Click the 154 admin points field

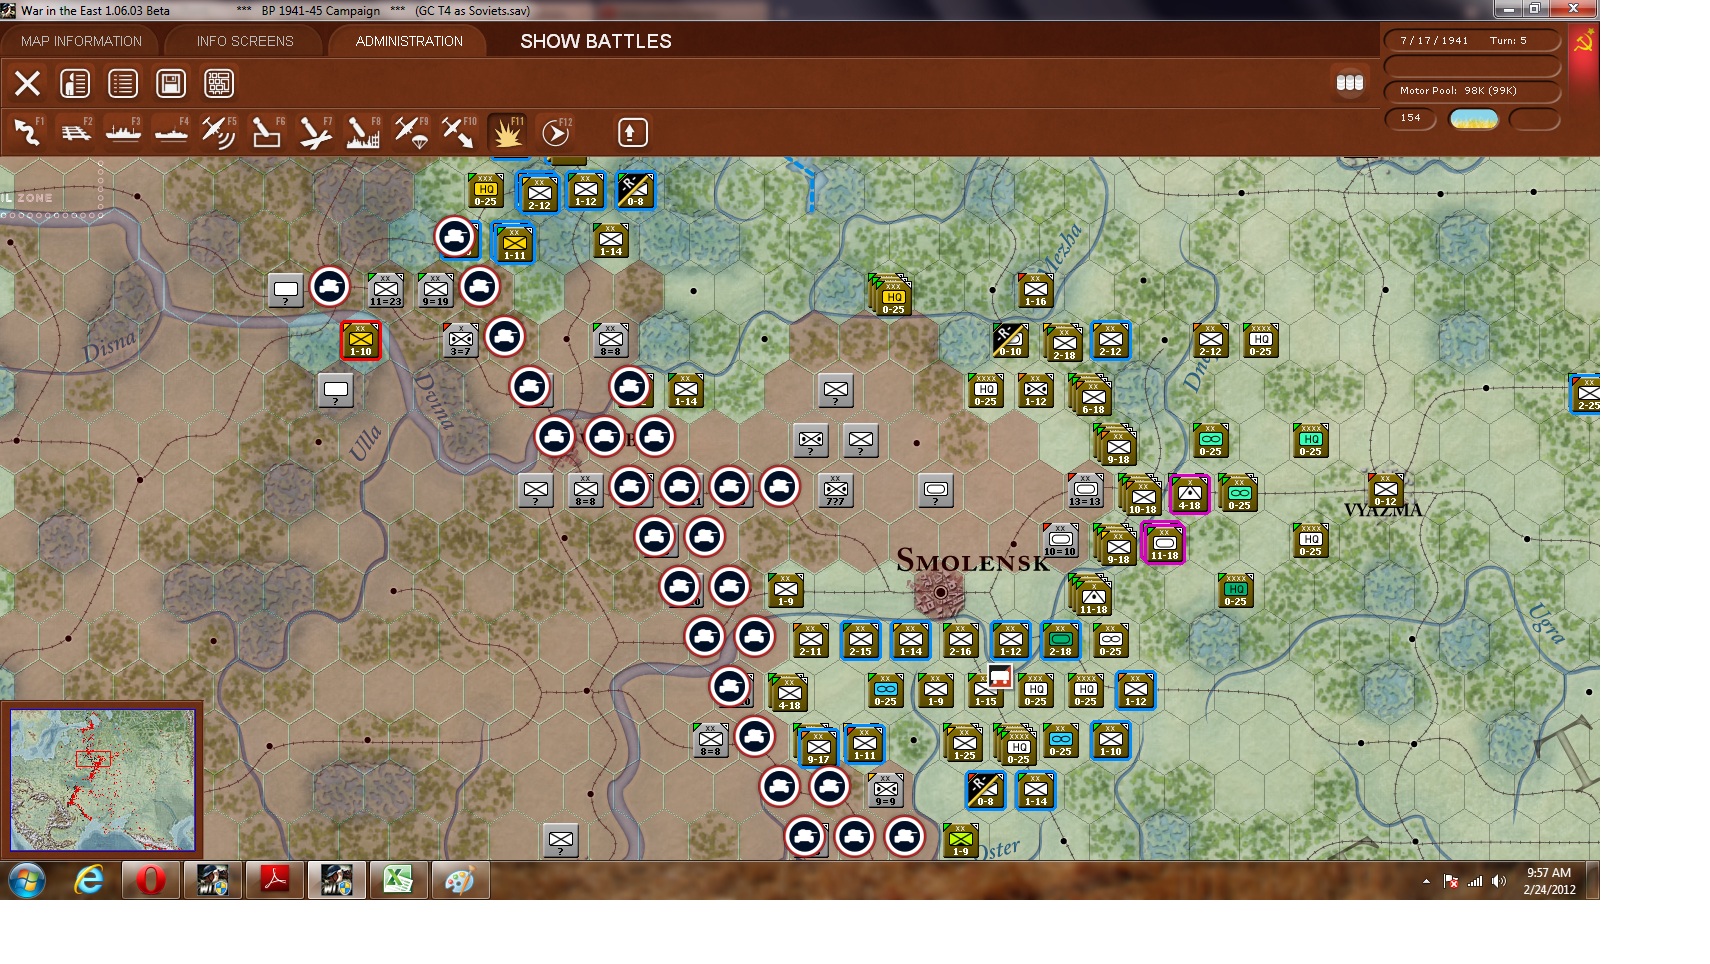[x=1411, y=118]
